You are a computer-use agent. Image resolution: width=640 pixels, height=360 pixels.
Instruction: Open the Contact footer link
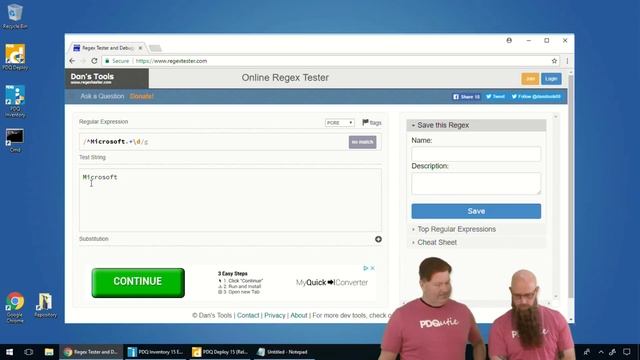click(248, 316)
